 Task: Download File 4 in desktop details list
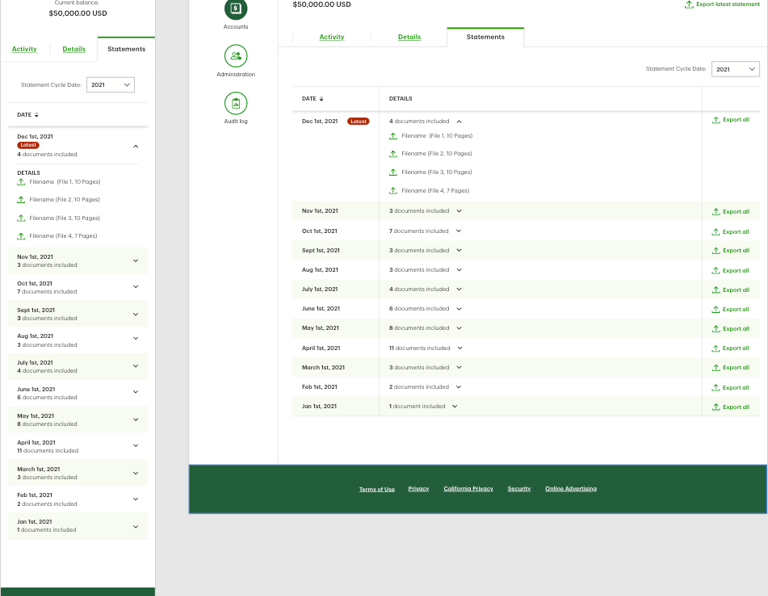(x=393, y=191)
